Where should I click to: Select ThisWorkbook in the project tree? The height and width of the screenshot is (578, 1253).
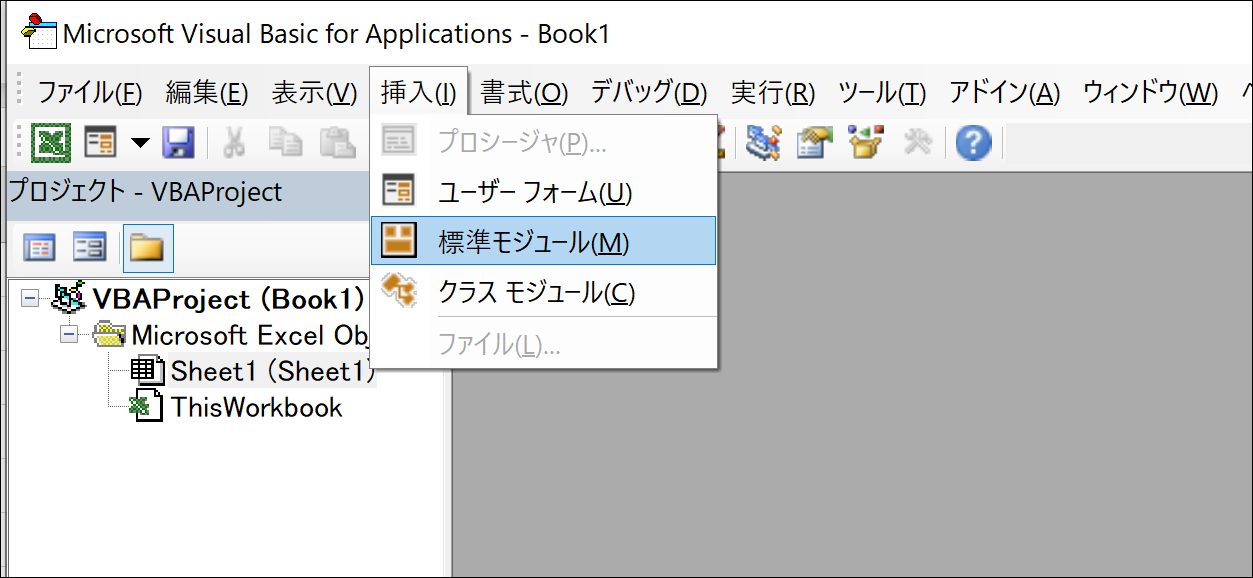point(256,407)
